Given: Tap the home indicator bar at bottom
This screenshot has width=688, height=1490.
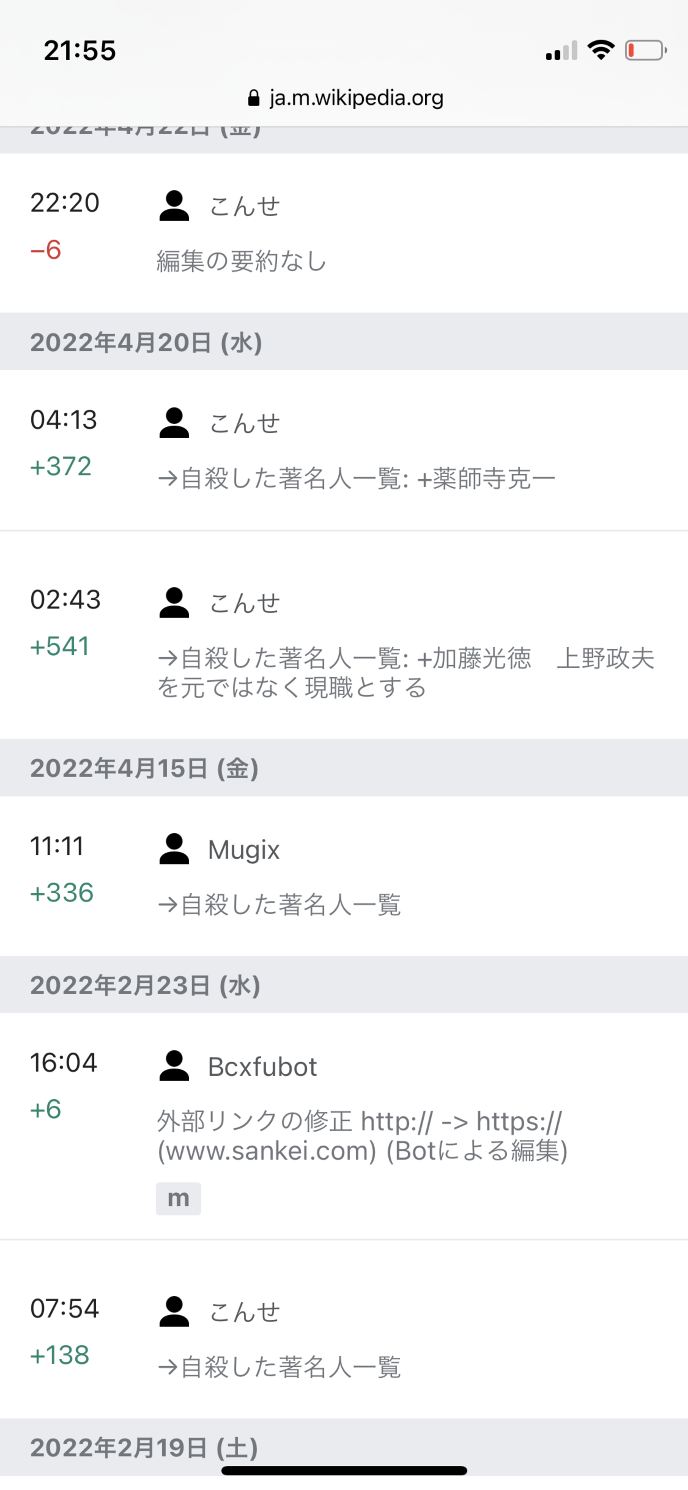Looking at the screenshot, I should (344, 1470).
